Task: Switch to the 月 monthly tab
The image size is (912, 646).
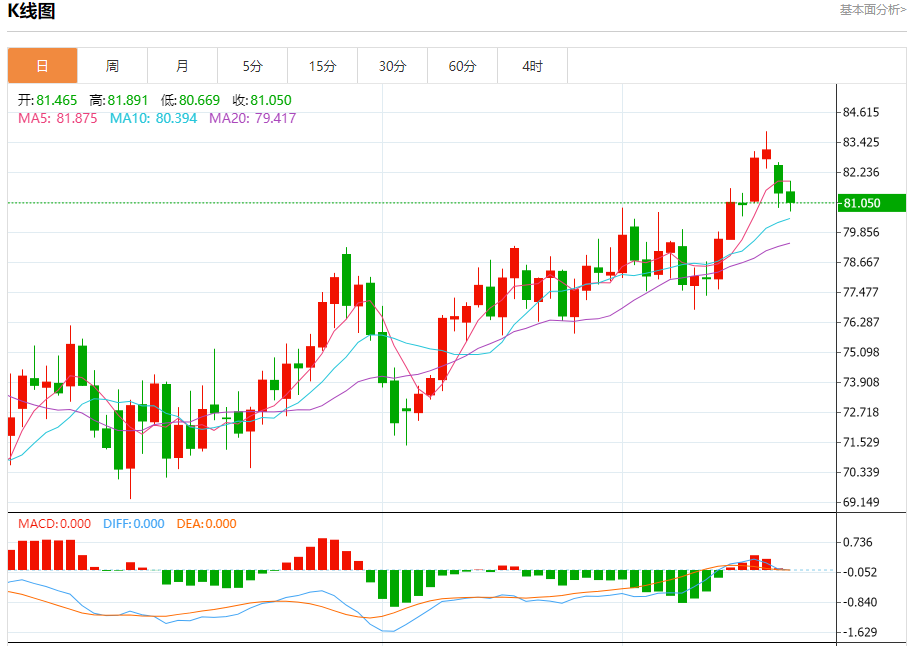Action: click(182, 66)
